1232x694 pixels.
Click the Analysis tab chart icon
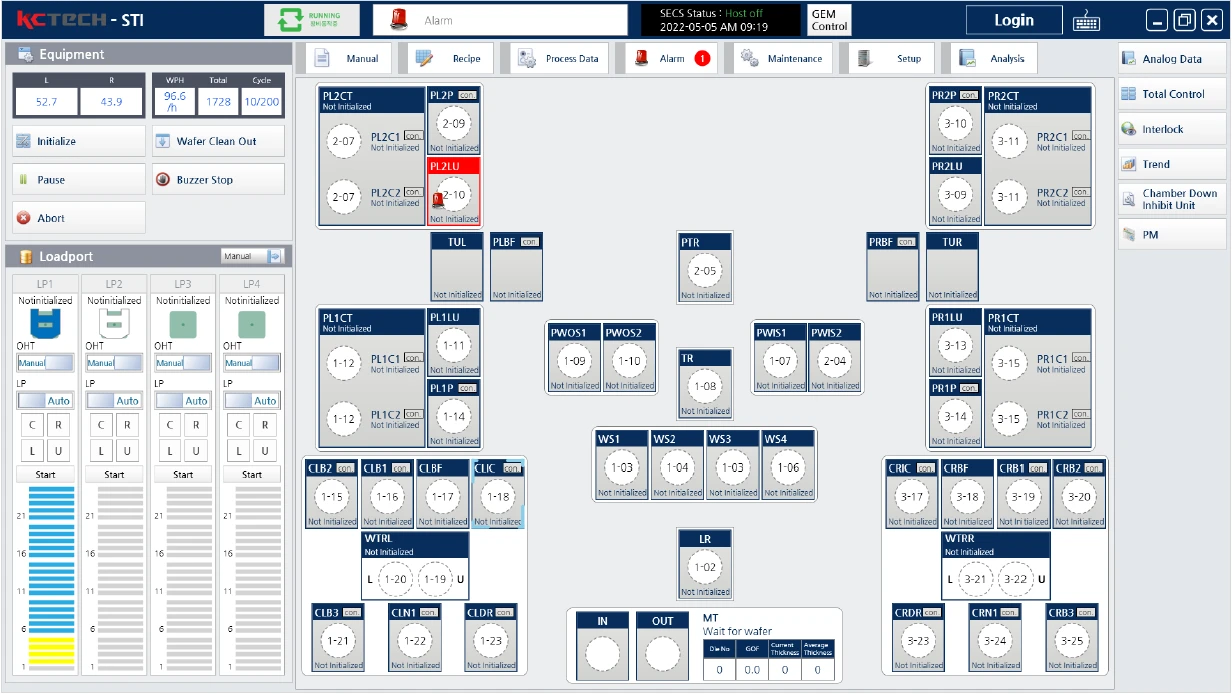967,58
